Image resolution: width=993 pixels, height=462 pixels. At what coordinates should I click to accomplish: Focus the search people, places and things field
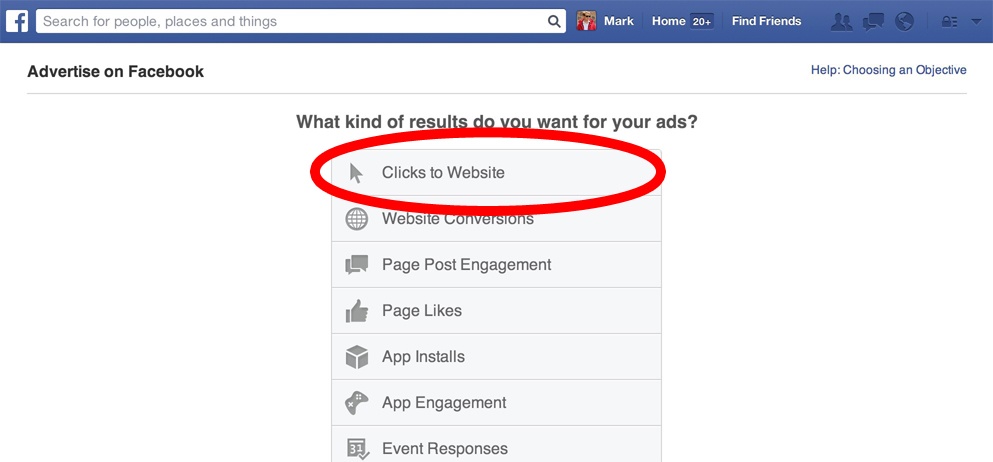click(x=290, y=21)
